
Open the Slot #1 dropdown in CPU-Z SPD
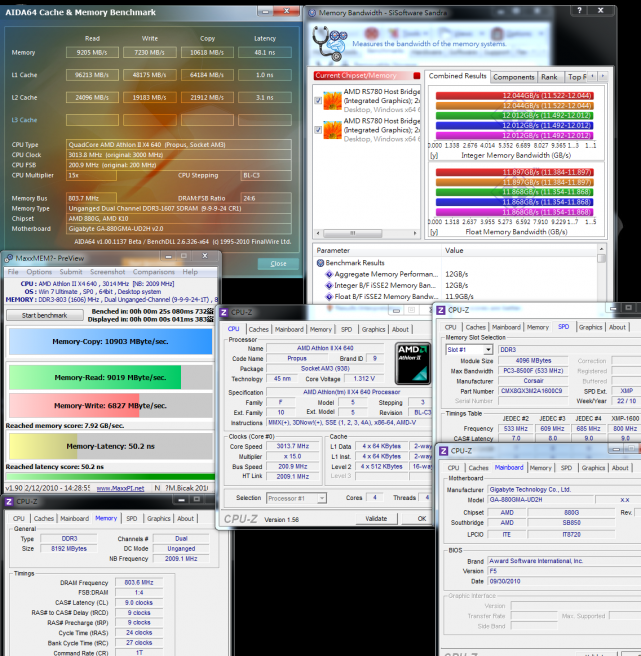[488, 350]
